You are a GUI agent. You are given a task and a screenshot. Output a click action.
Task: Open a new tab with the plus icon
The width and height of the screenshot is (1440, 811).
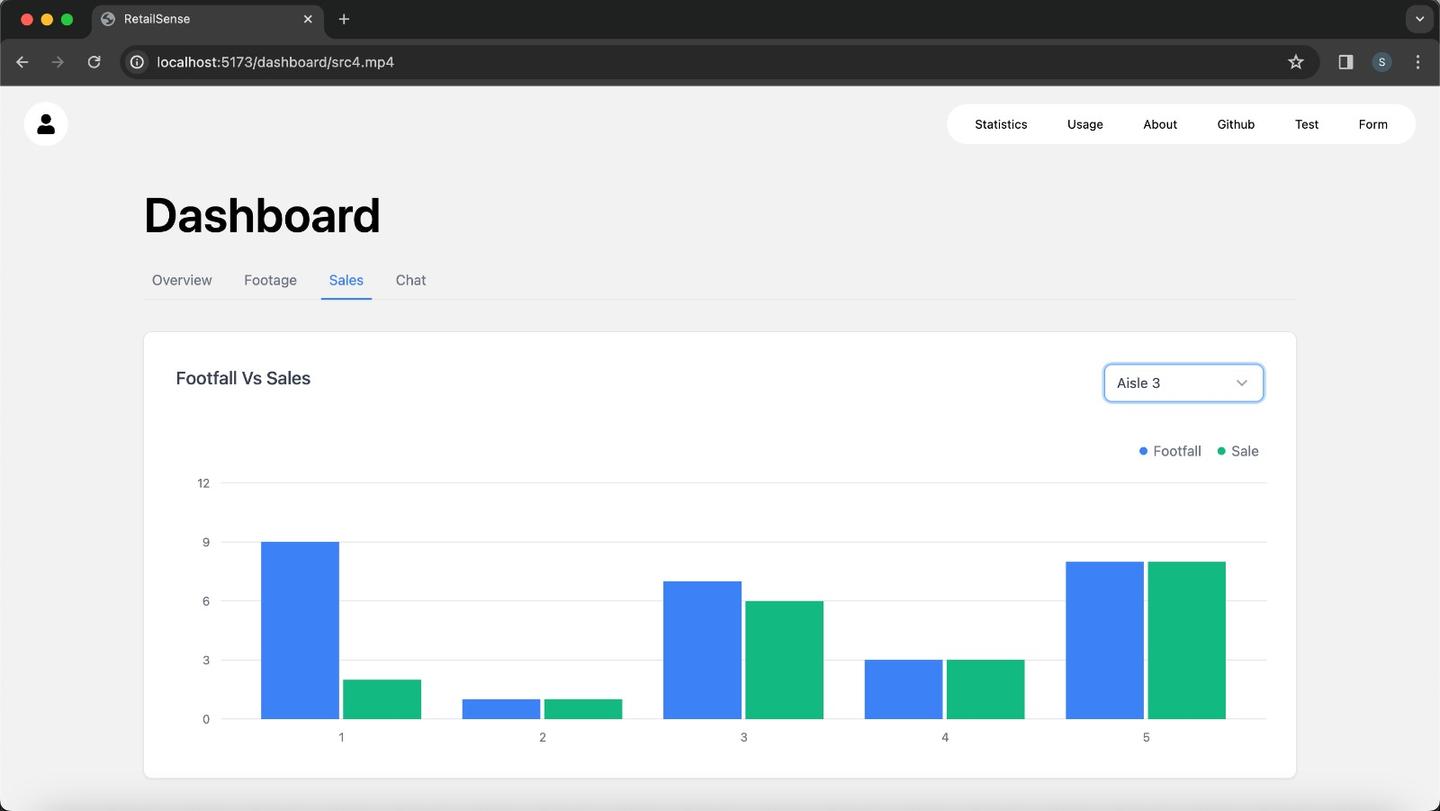point(344,19)
